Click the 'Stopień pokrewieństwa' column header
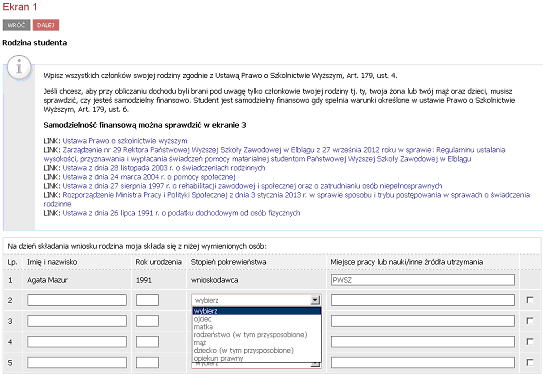The height and width of the screenshot is (374, 543). (x=229, y=262)
